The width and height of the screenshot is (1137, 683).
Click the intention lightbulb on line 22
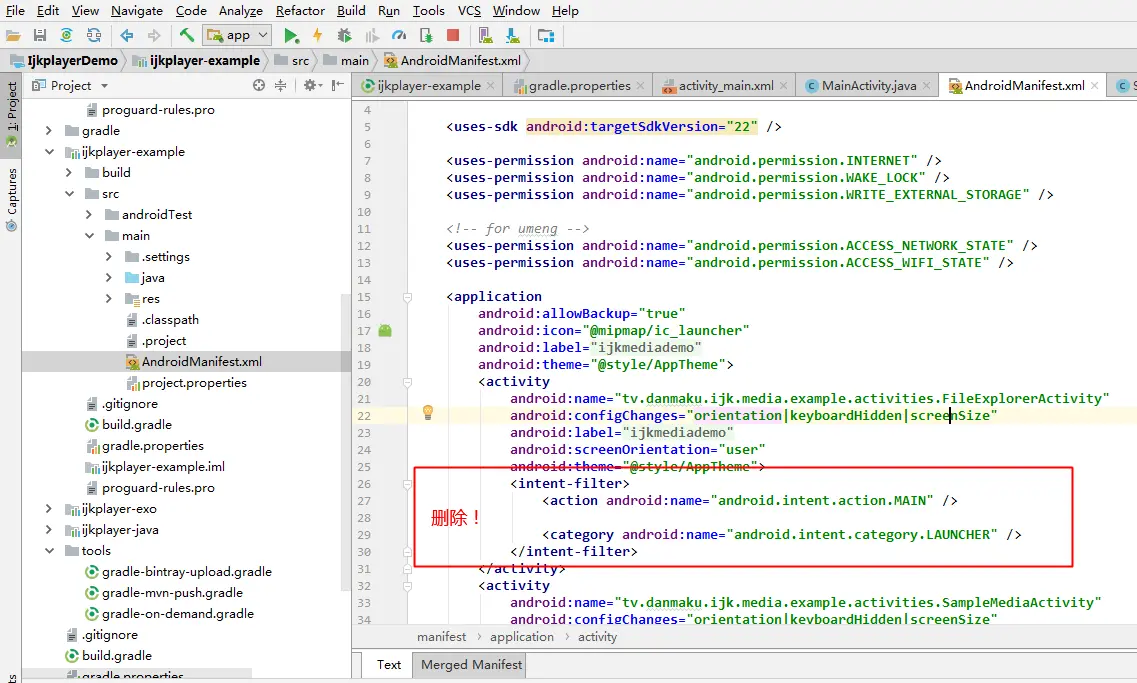pyautogui.click(x=427, y=412)
